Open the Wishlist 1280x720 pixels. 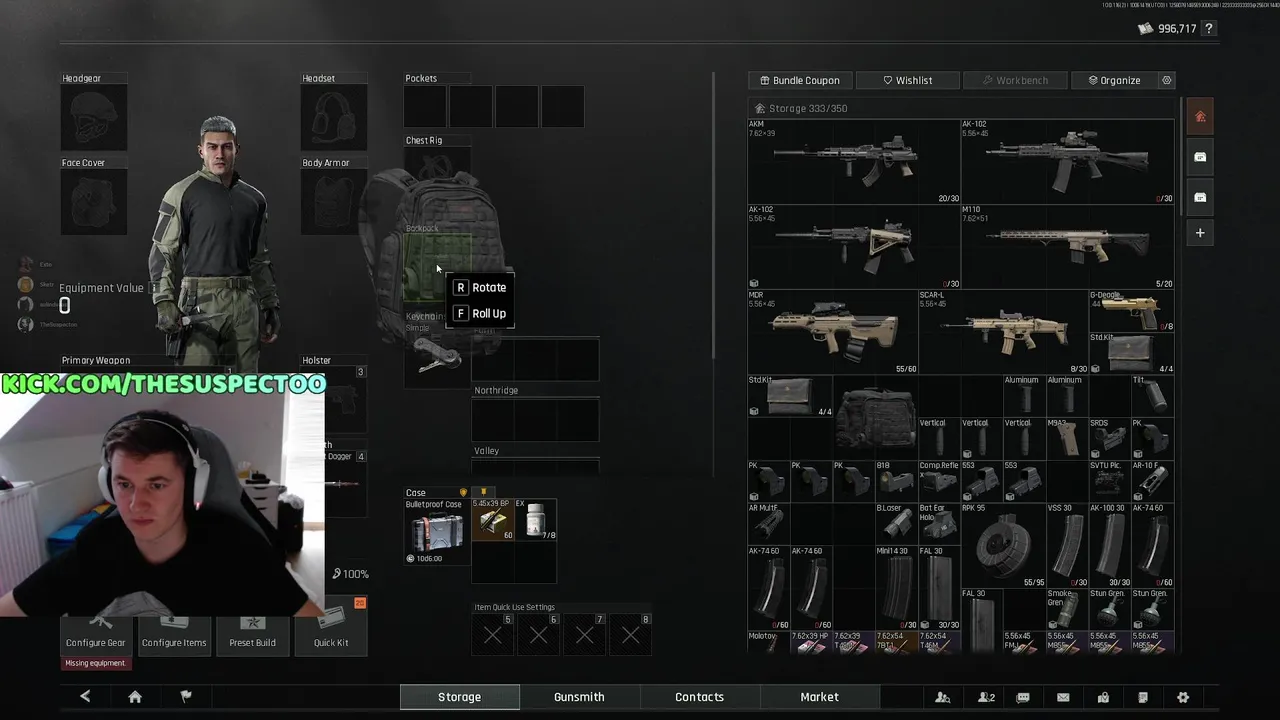(x=907, y=80)
